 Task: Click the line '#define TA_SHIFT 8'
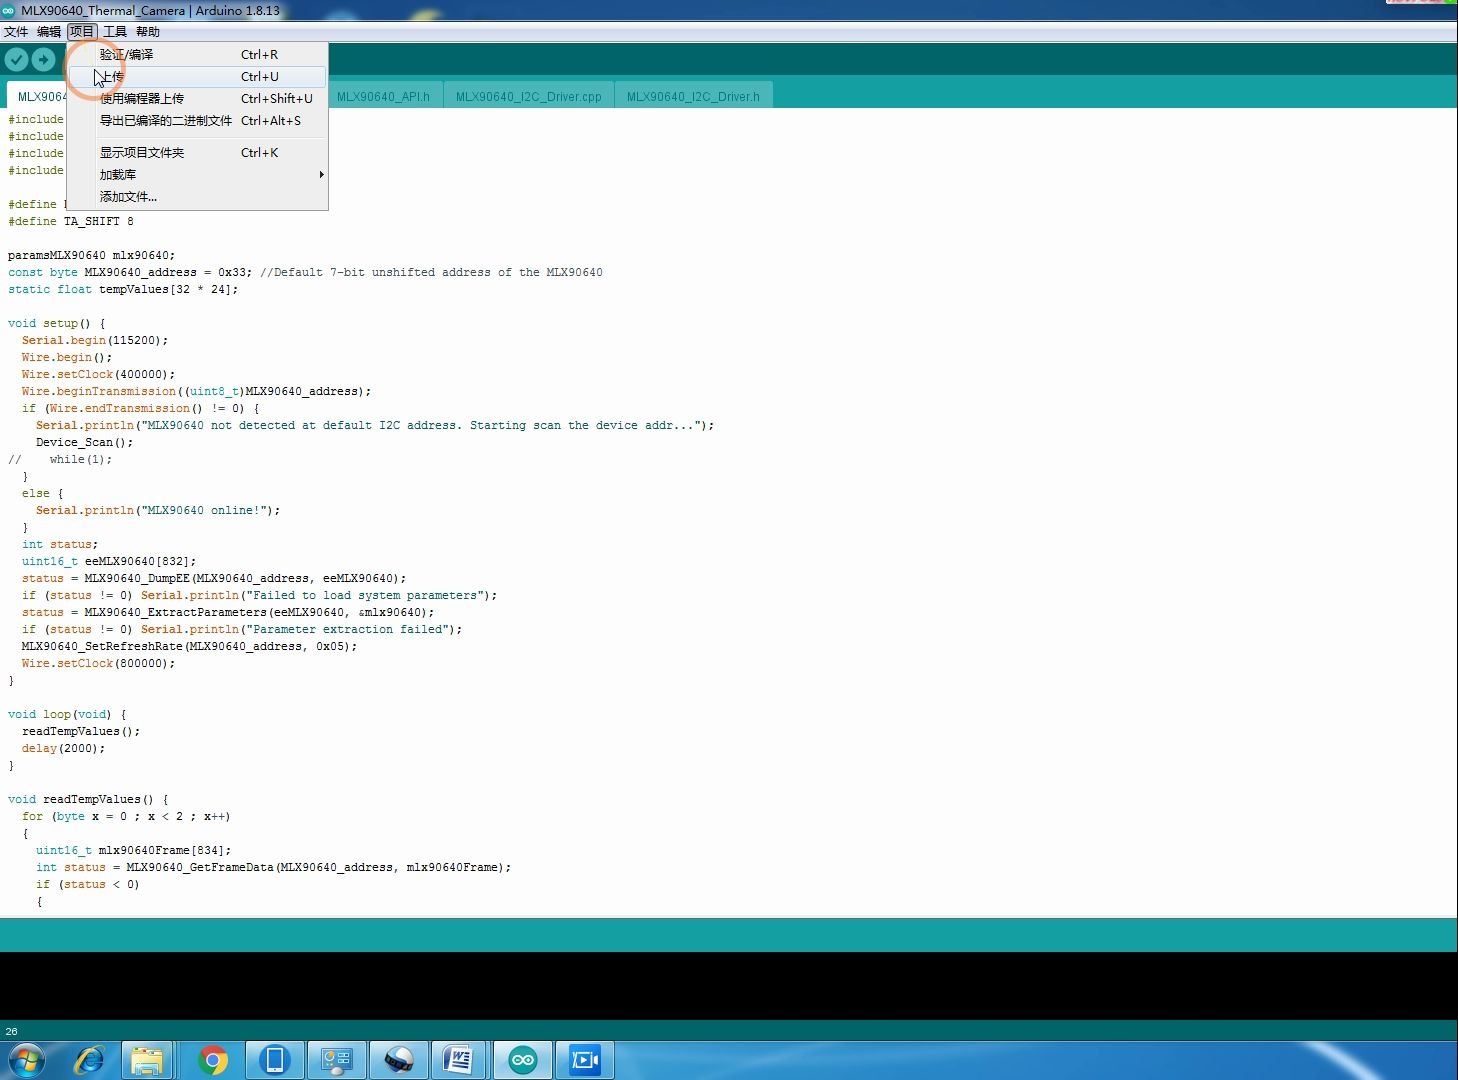71,221
